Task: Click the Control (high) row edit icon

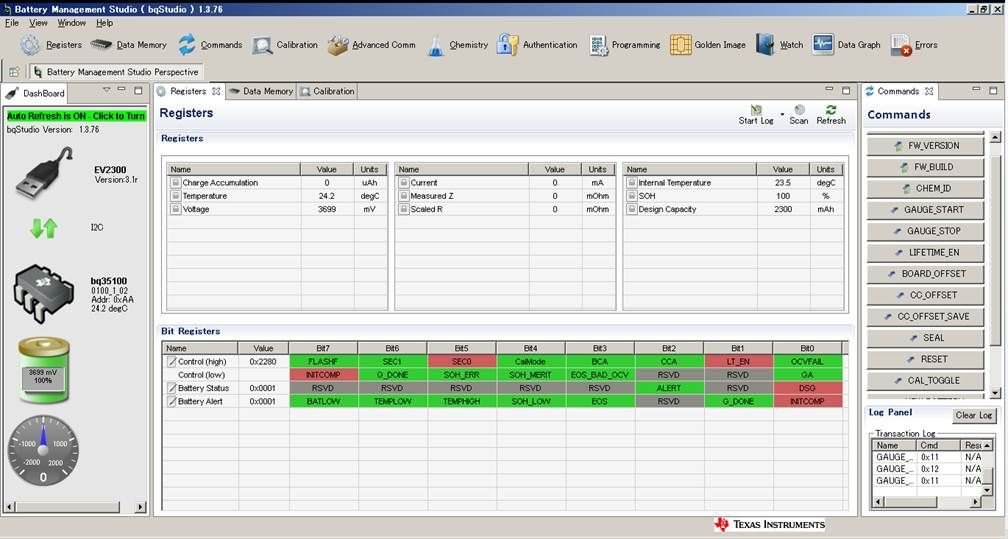Action: click(172, 361)
